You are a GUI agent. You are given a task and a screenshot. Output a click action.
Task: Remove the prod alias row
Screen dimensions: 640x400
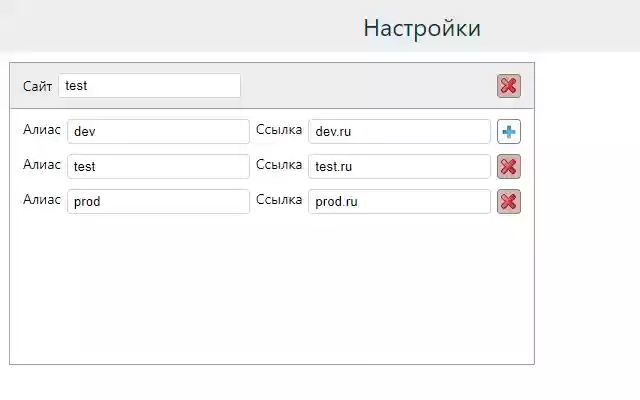pyautogui.click(x=509, y=201)
